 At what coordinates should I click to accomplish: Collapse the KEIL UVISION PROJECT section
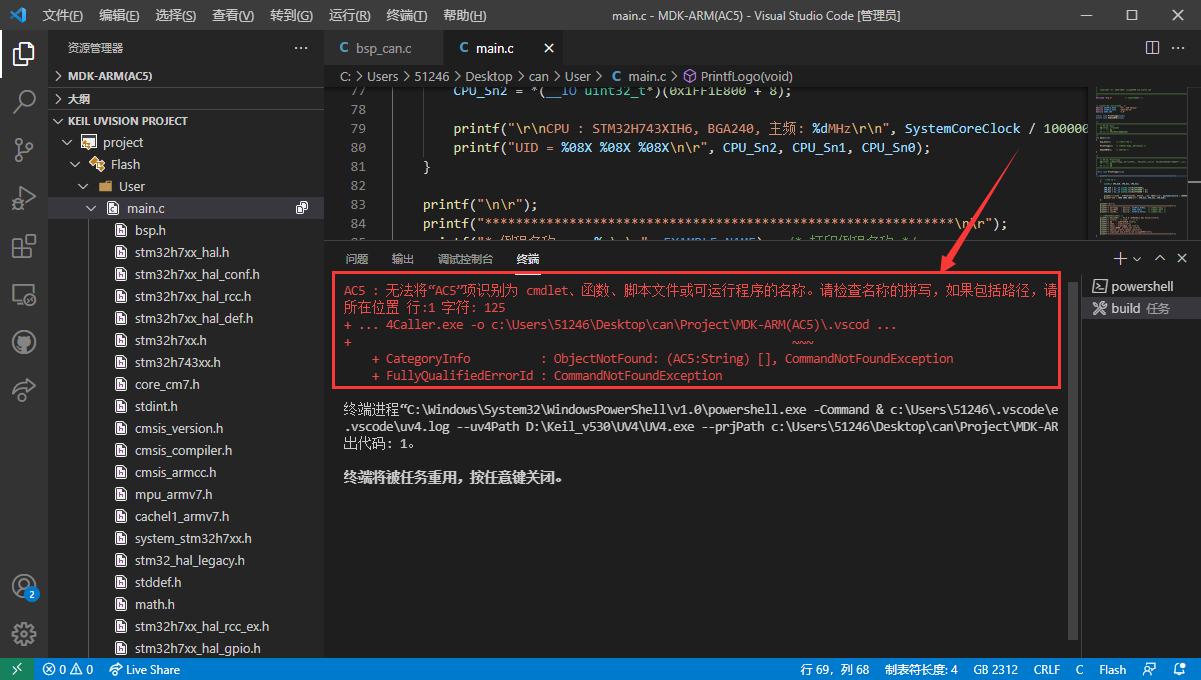click(186, 120)
